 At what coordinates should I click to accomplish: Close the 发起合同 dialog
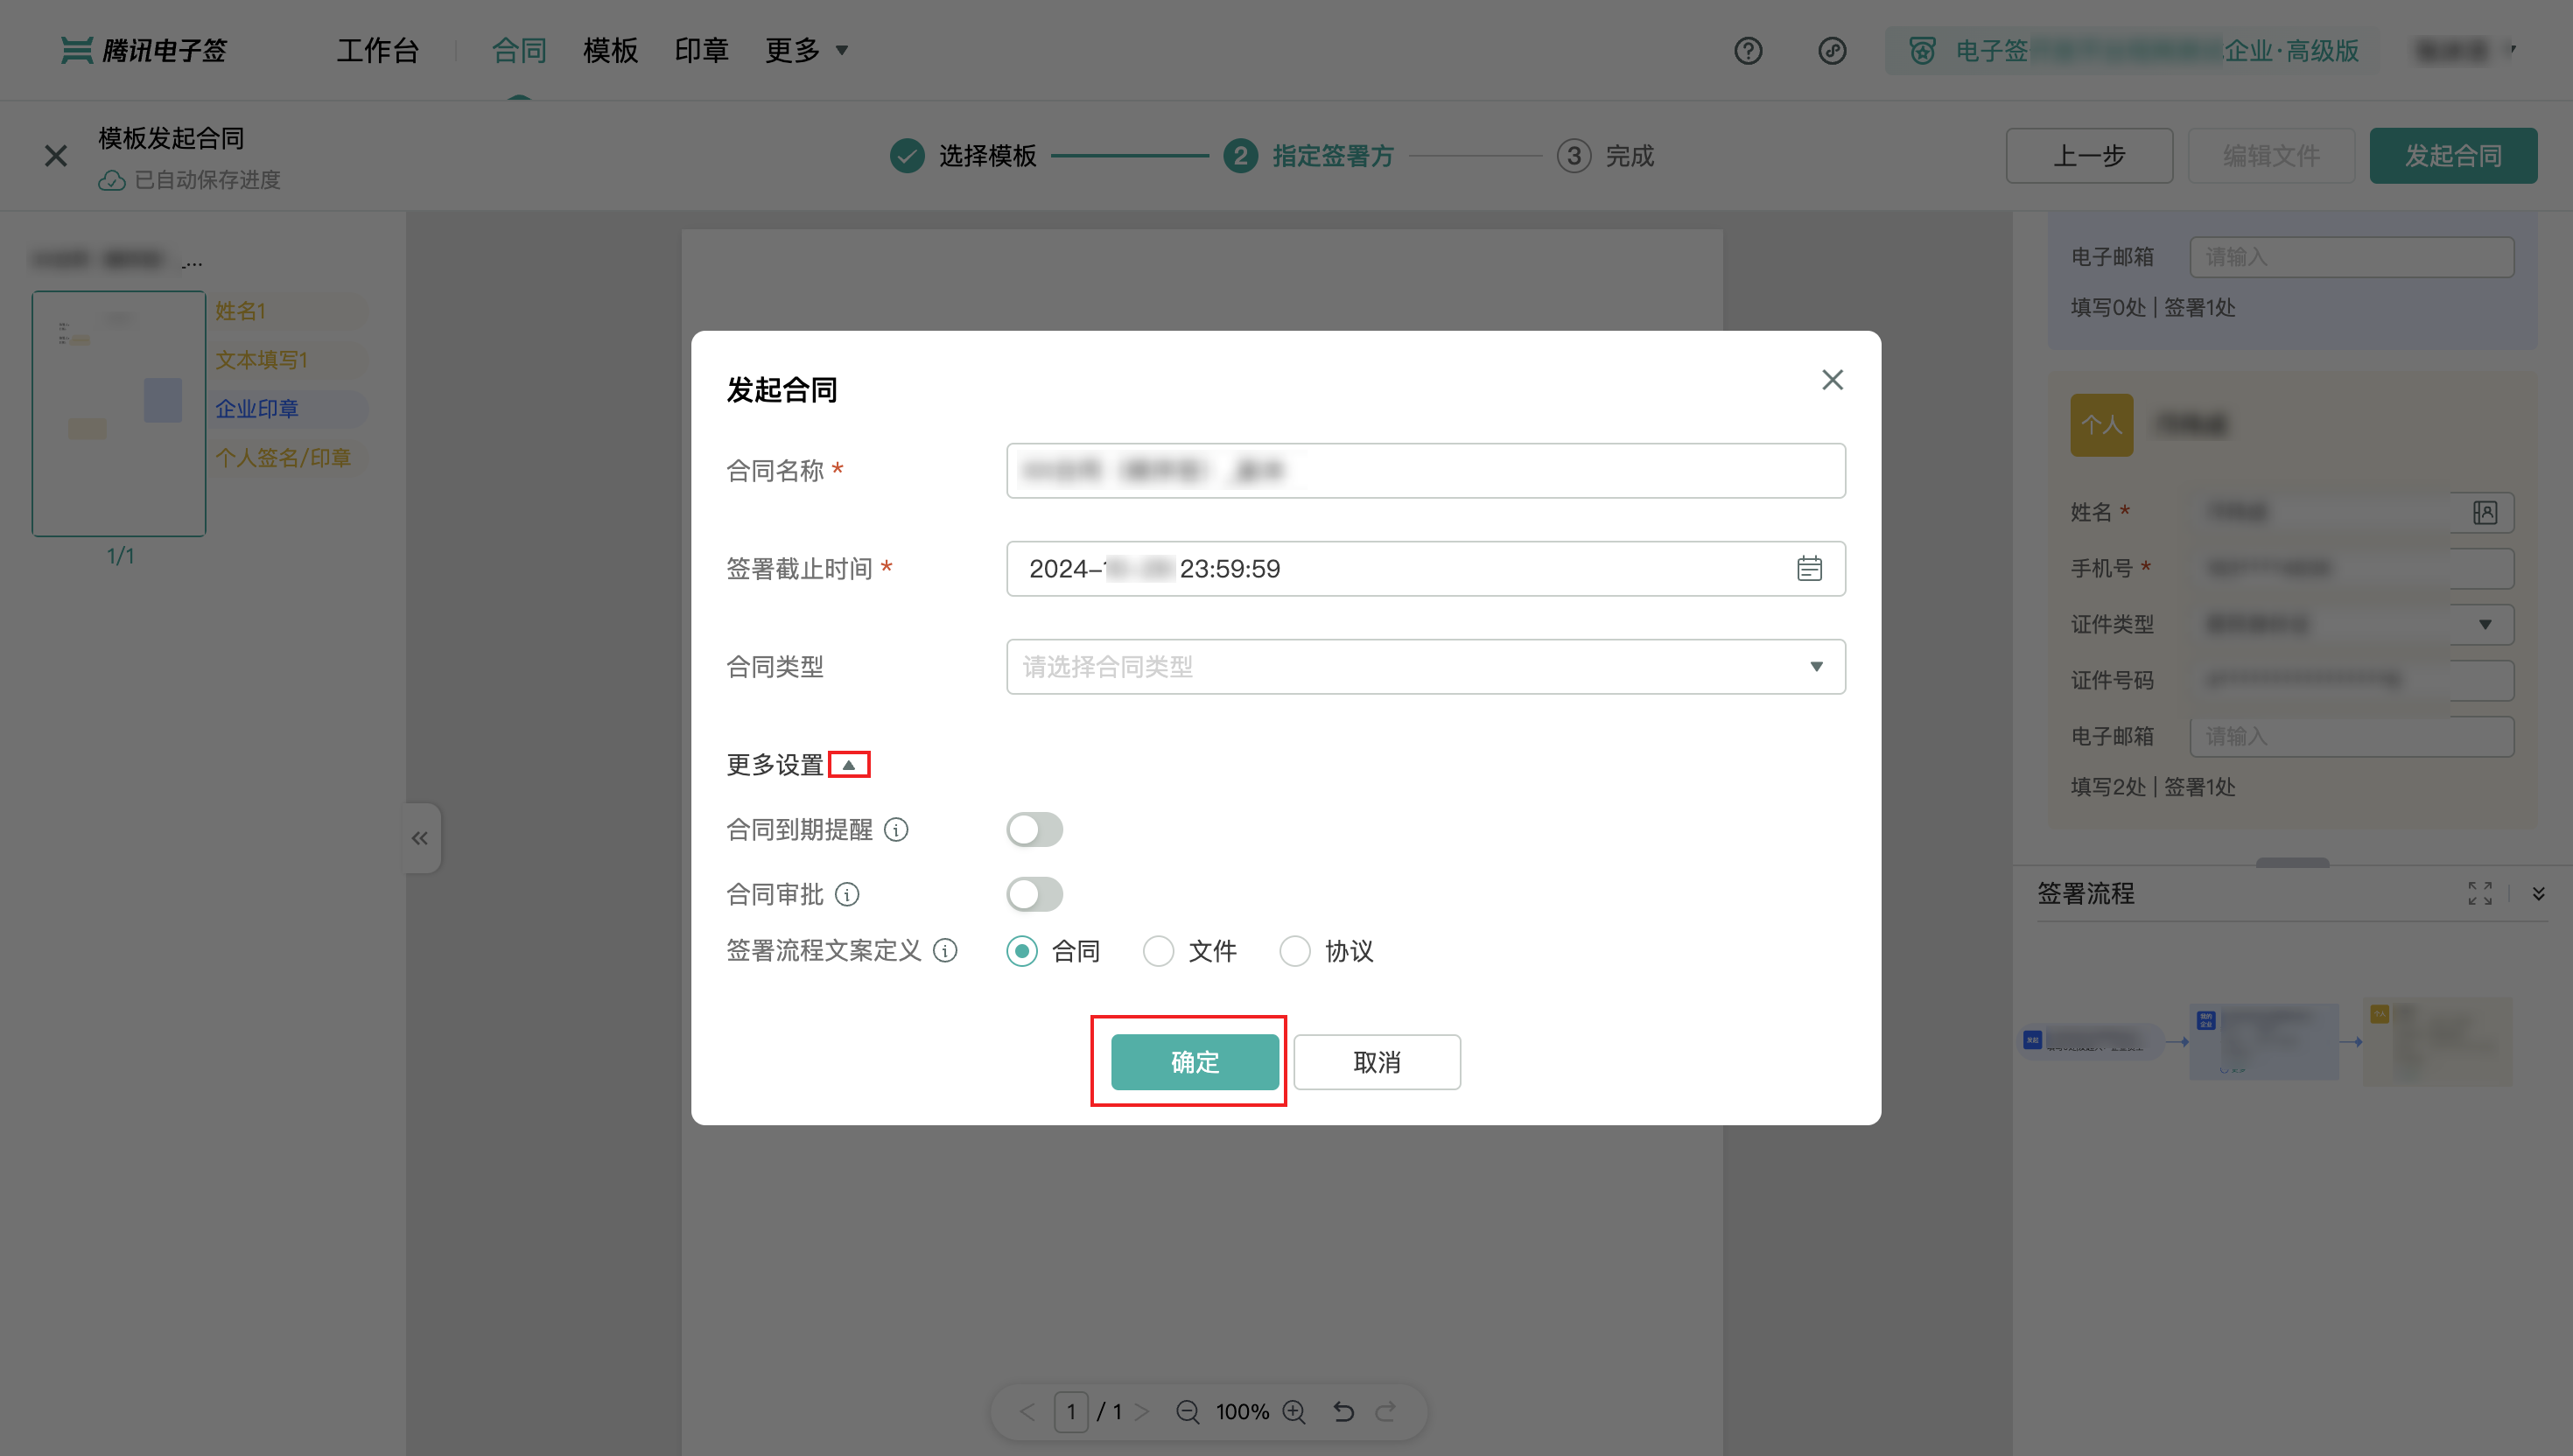coord(1832,380)
